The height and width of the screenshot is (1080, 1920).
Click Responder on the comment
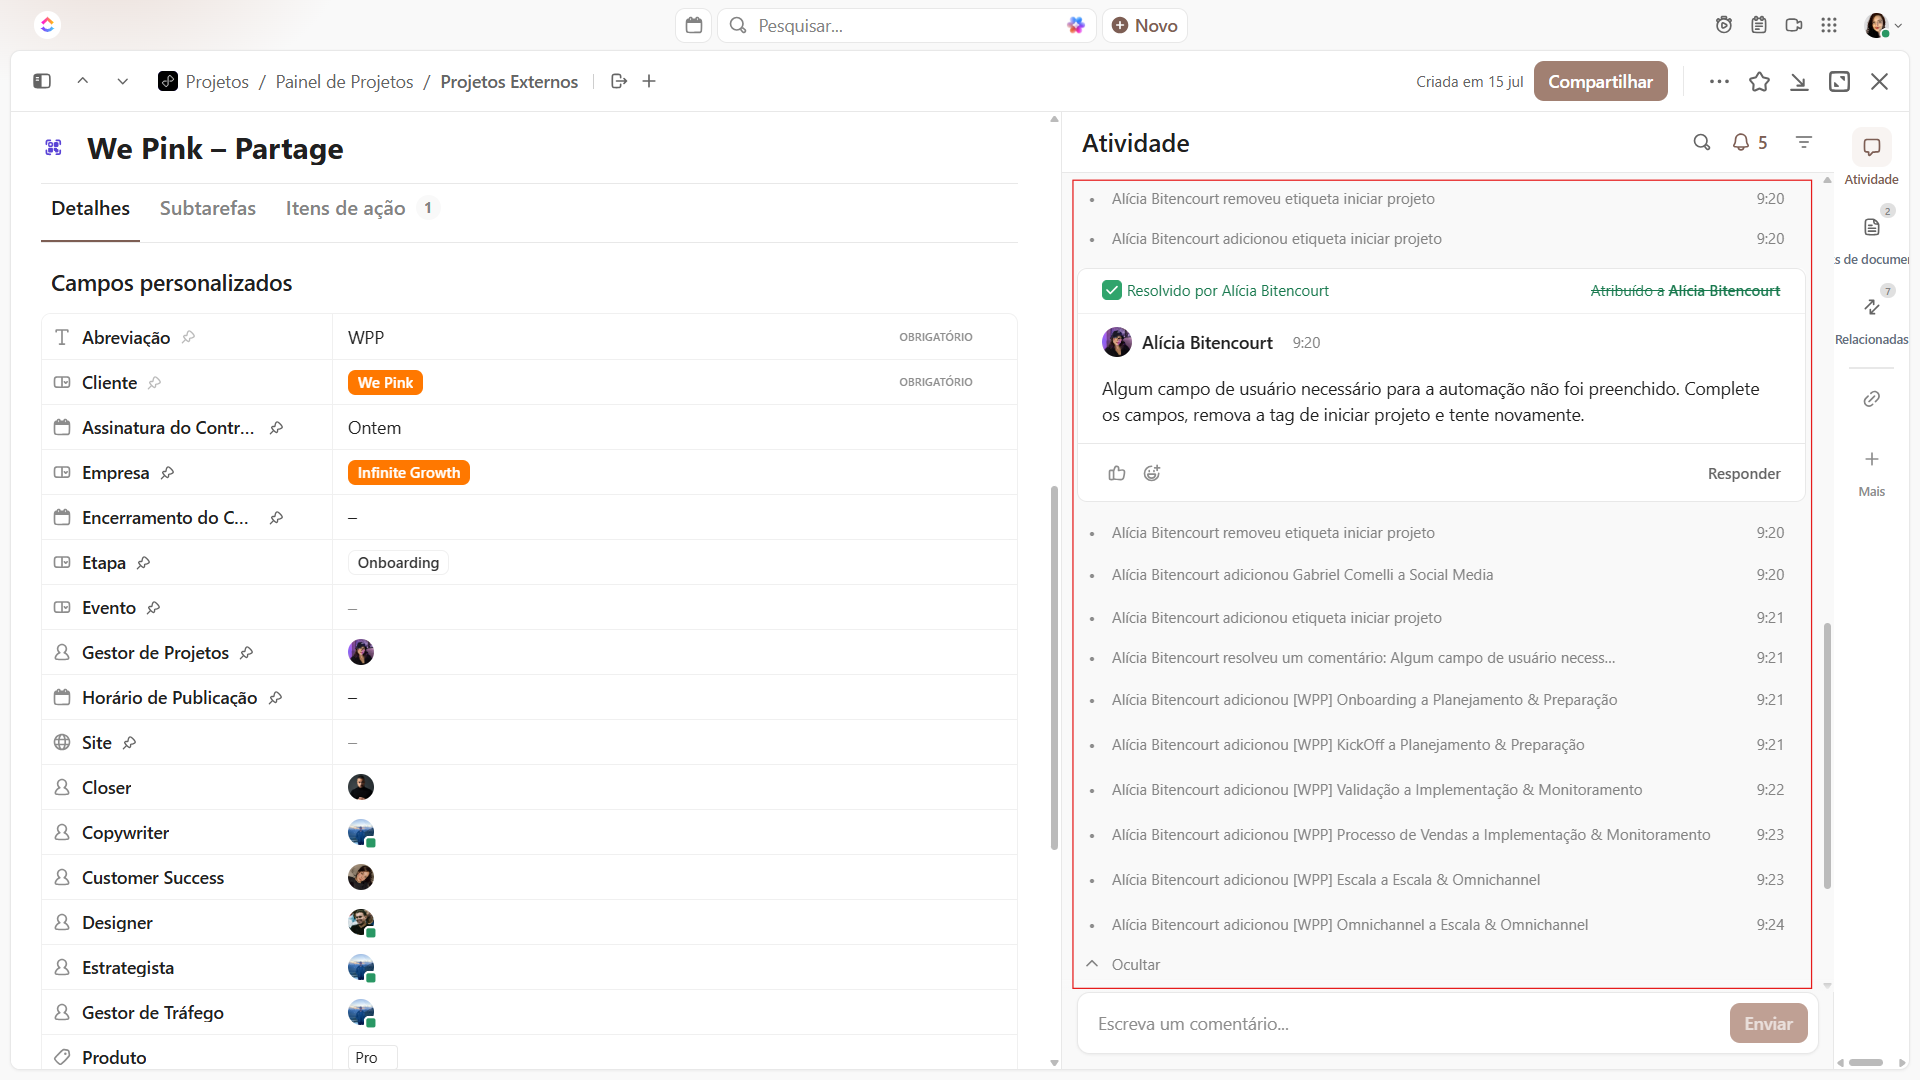[x=1743, y=473]
